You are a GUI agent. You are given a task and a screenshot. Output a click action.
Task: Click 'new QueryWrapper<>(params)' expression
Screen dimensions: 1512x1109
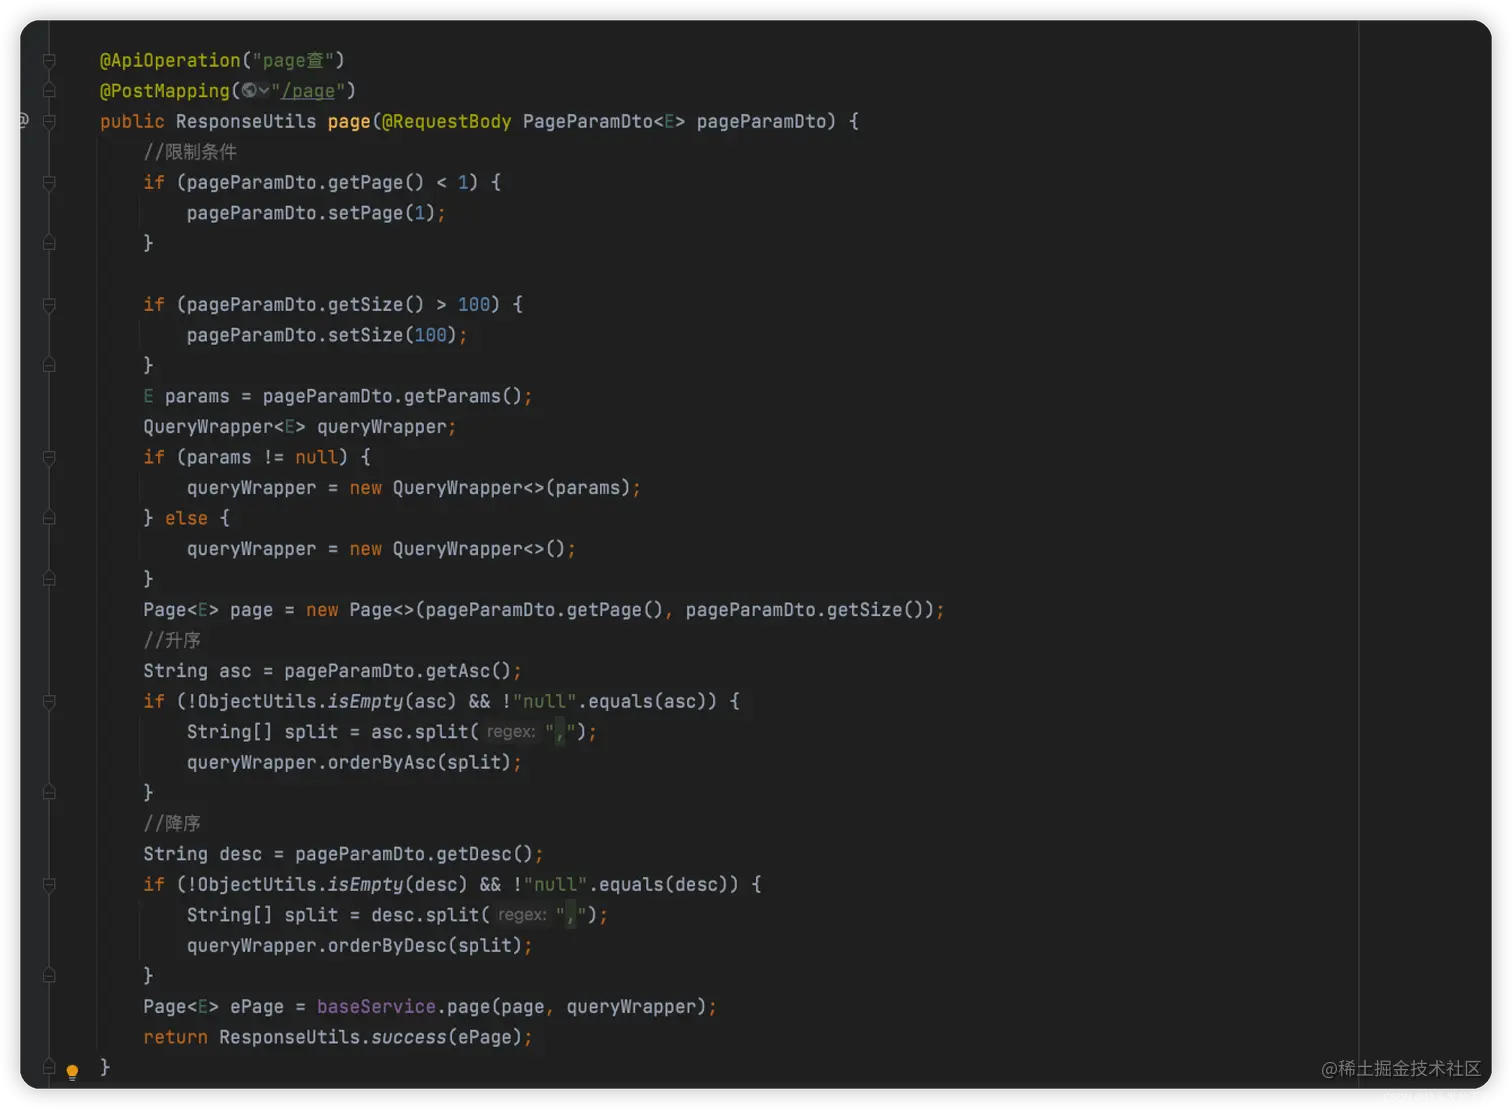pyautogui.click(x=489, y=488)
